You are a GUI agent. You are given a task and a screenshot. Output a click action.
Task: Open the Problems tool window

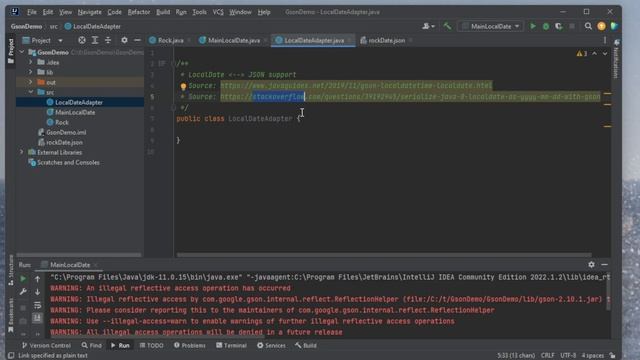coord(189,345)
